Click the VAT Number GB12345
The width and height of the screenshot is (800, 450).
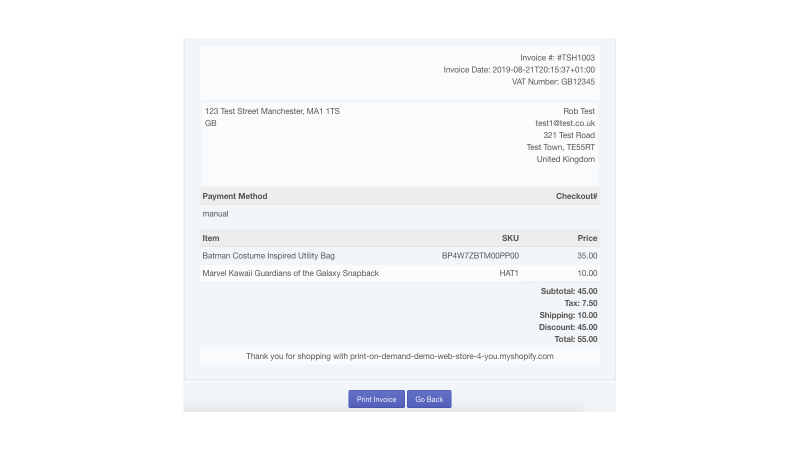(x=553, y=82)
